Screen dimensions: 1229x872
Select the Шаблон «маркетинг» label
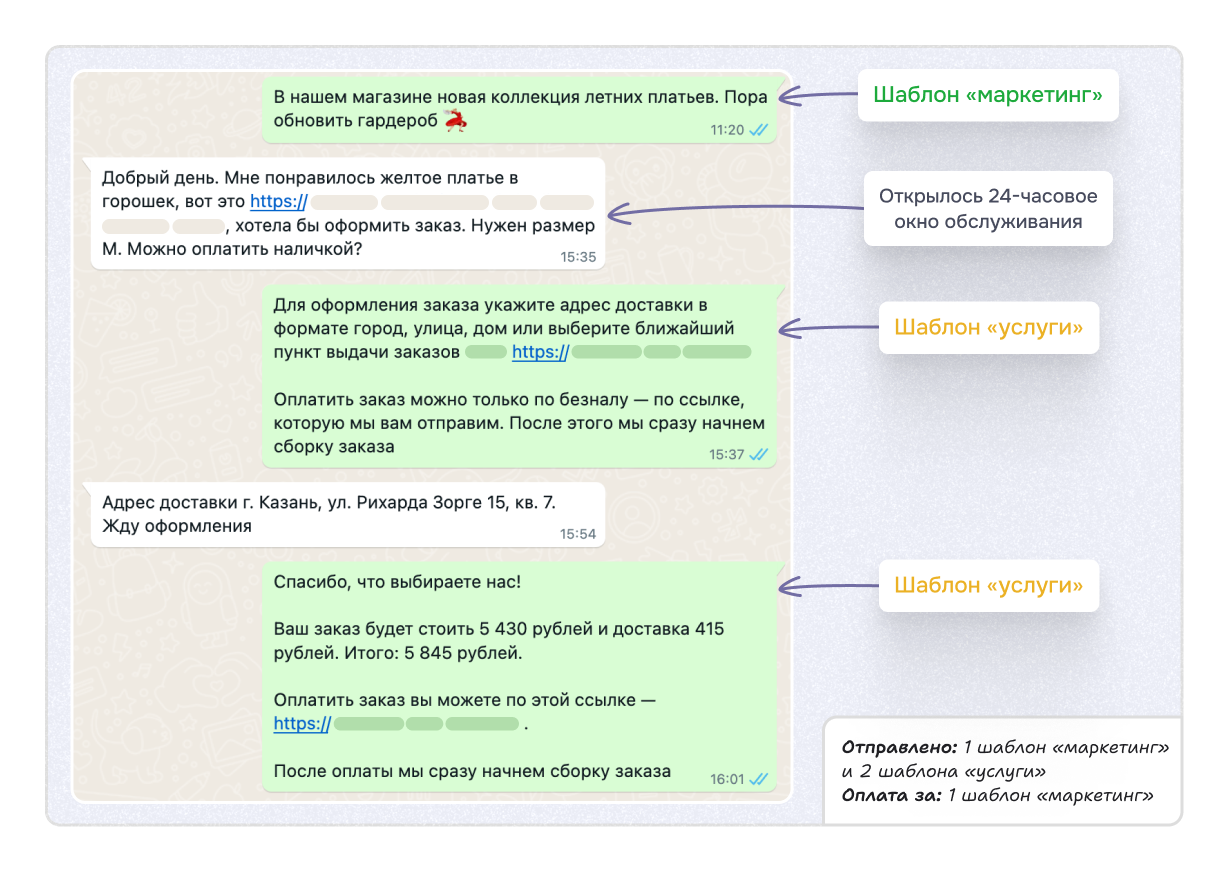click(x=988, y=97)
